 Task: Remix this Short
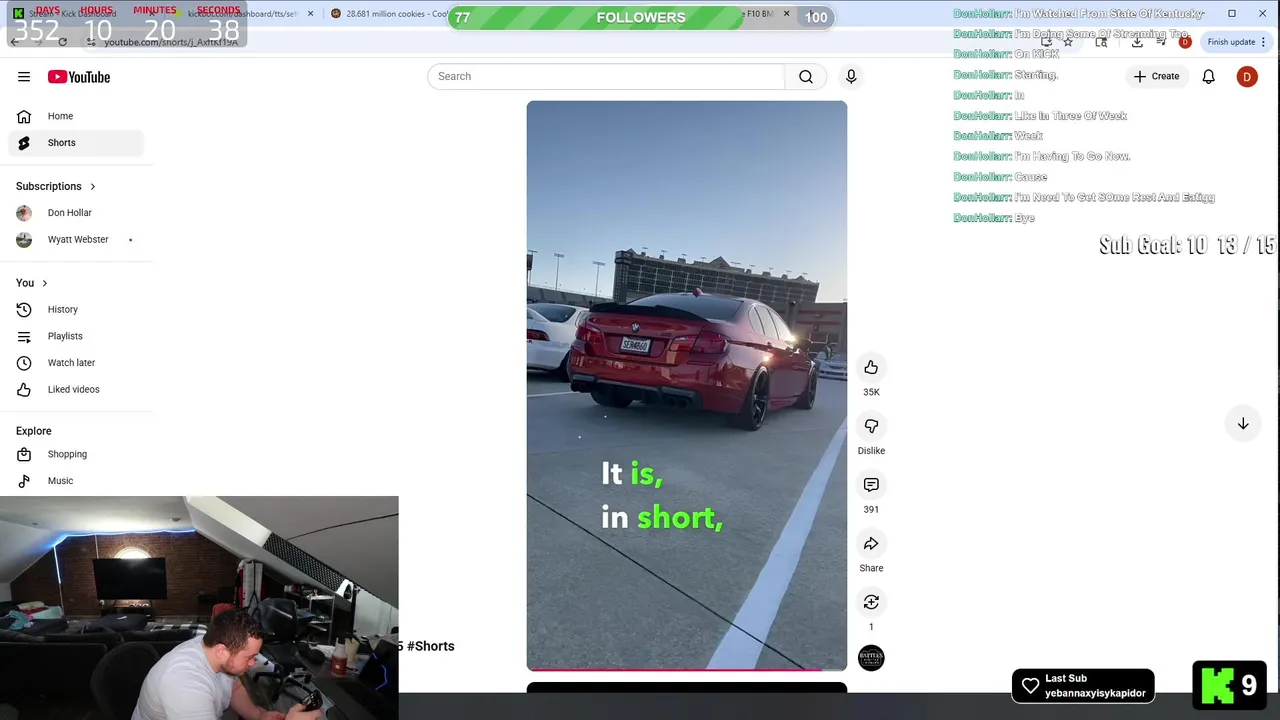click(x=871, y=602)
